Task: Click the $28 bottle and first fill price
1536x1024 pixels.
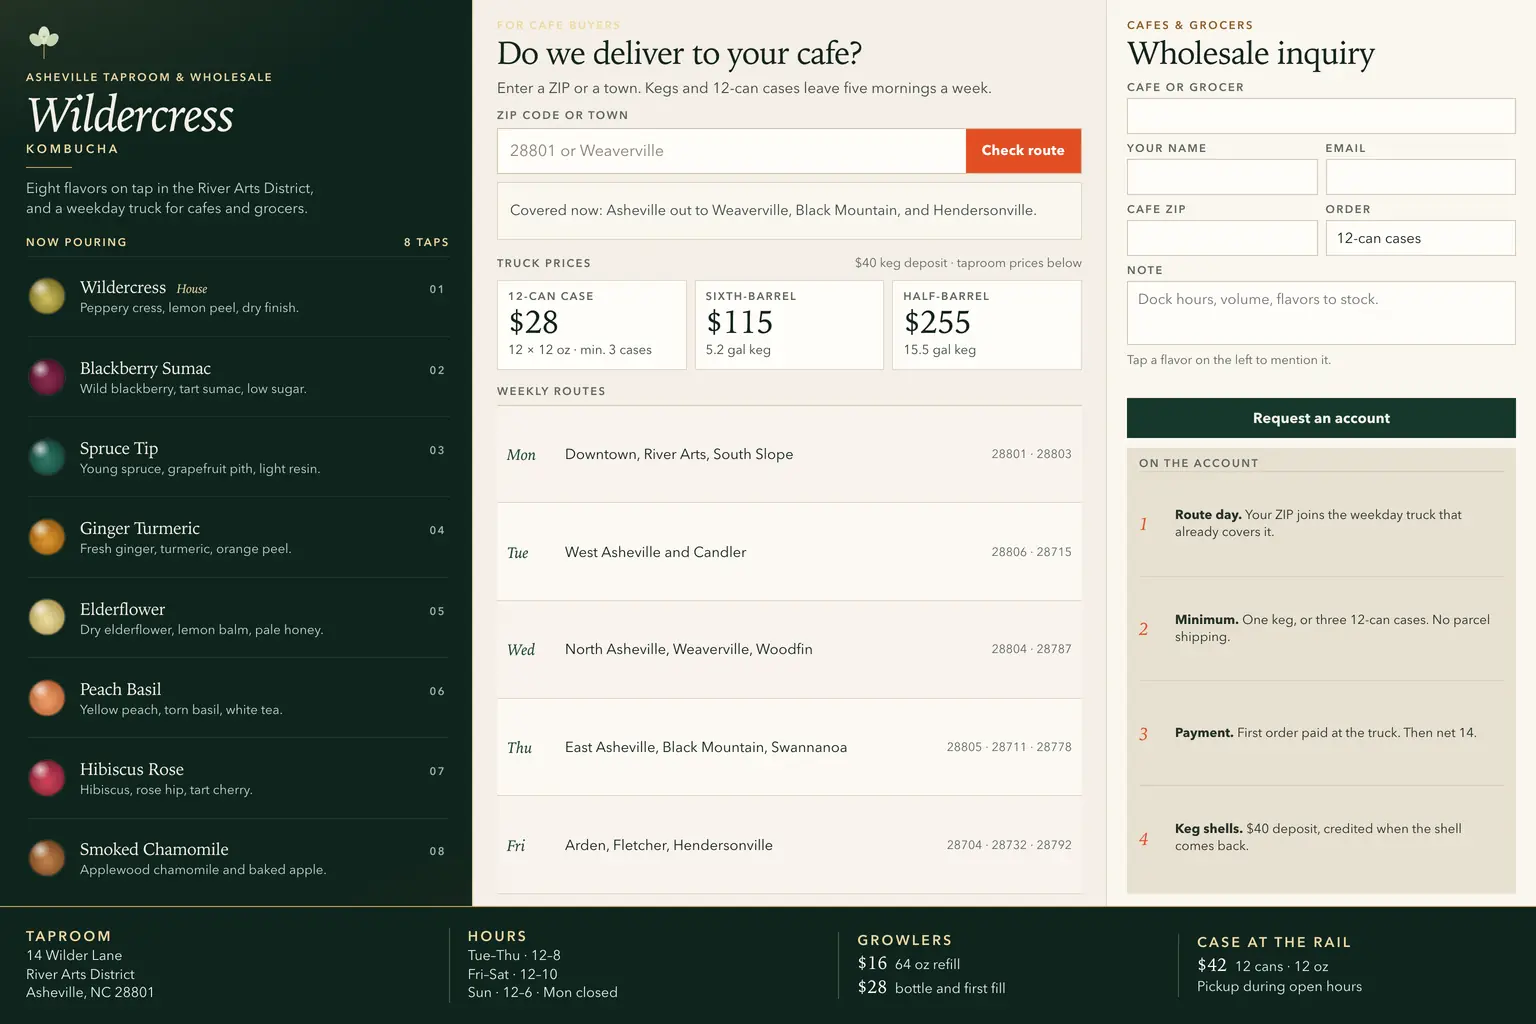Action: tap(931, 987)
